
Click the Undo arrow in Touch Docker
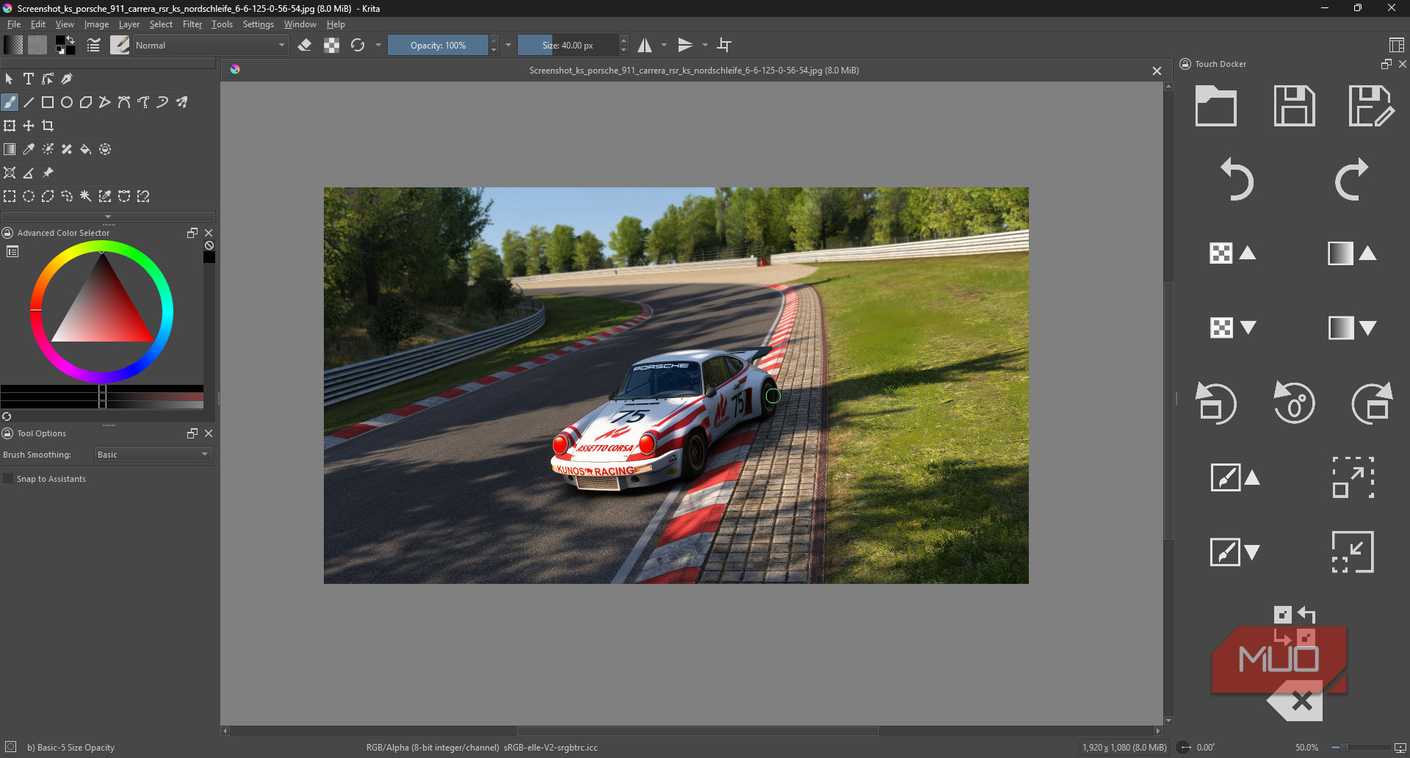(x=1237, y=180)
